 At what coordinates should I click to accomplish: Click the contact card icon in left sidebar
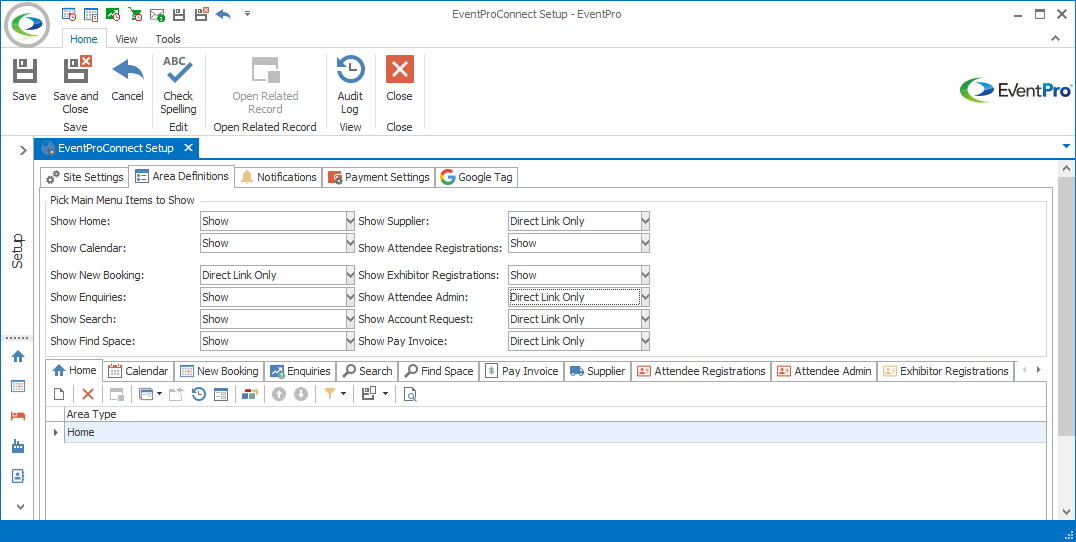18,475
